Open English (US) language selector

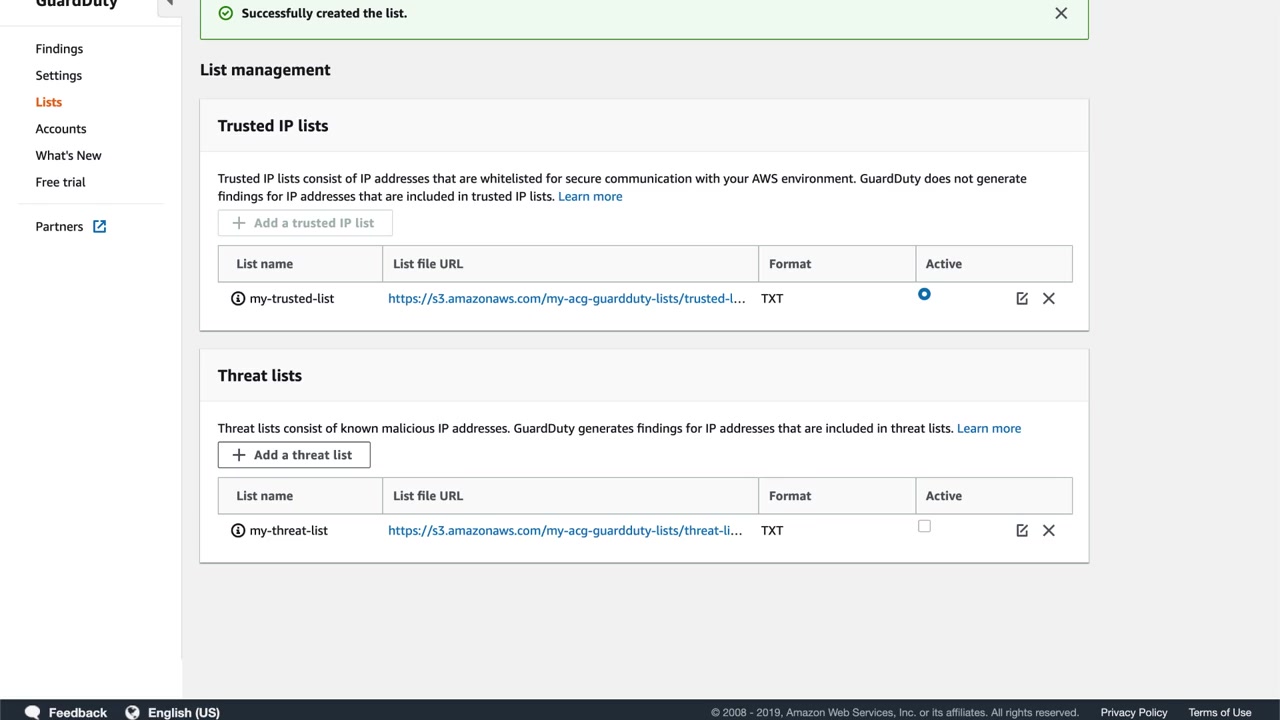(x=183, y=712)
